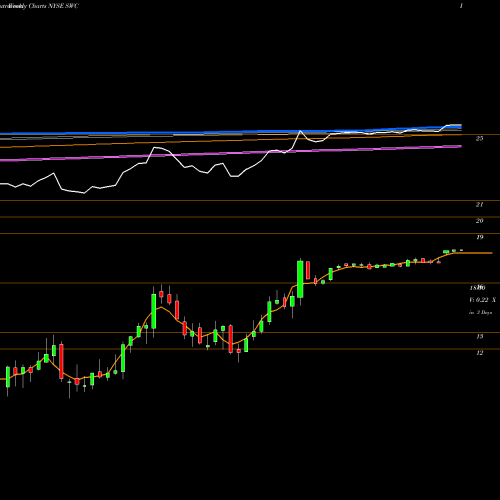Click the blue moving average line
This screenshot has height=500, width=500.
coord(231,132)
